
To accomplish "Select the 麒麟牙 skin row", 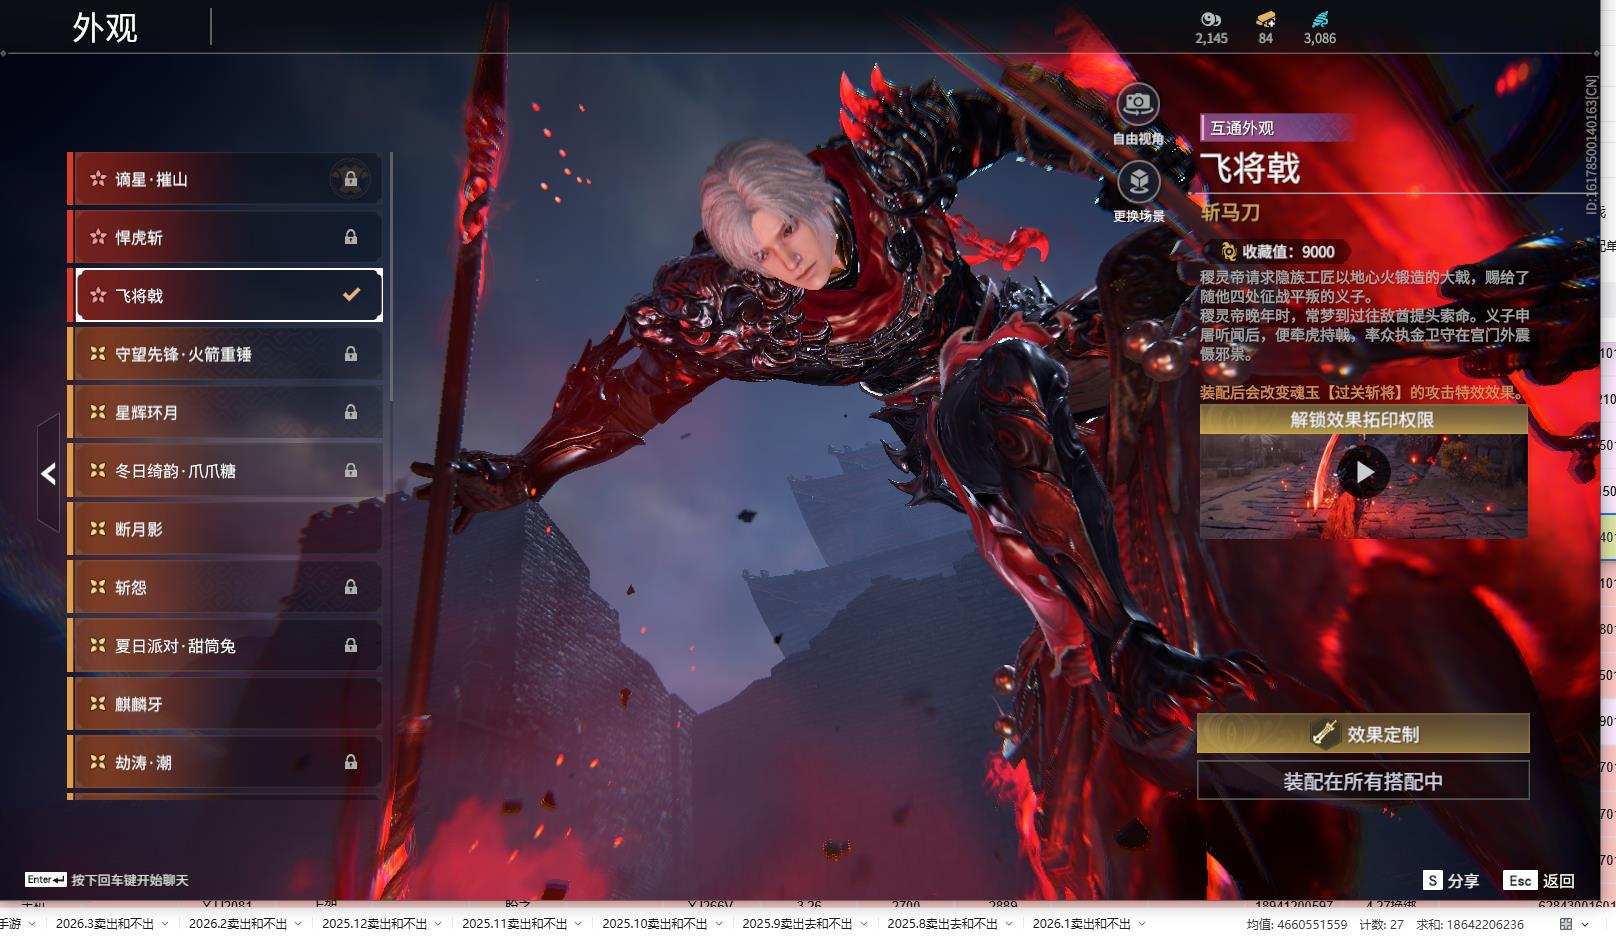I will tap(225, 704).
